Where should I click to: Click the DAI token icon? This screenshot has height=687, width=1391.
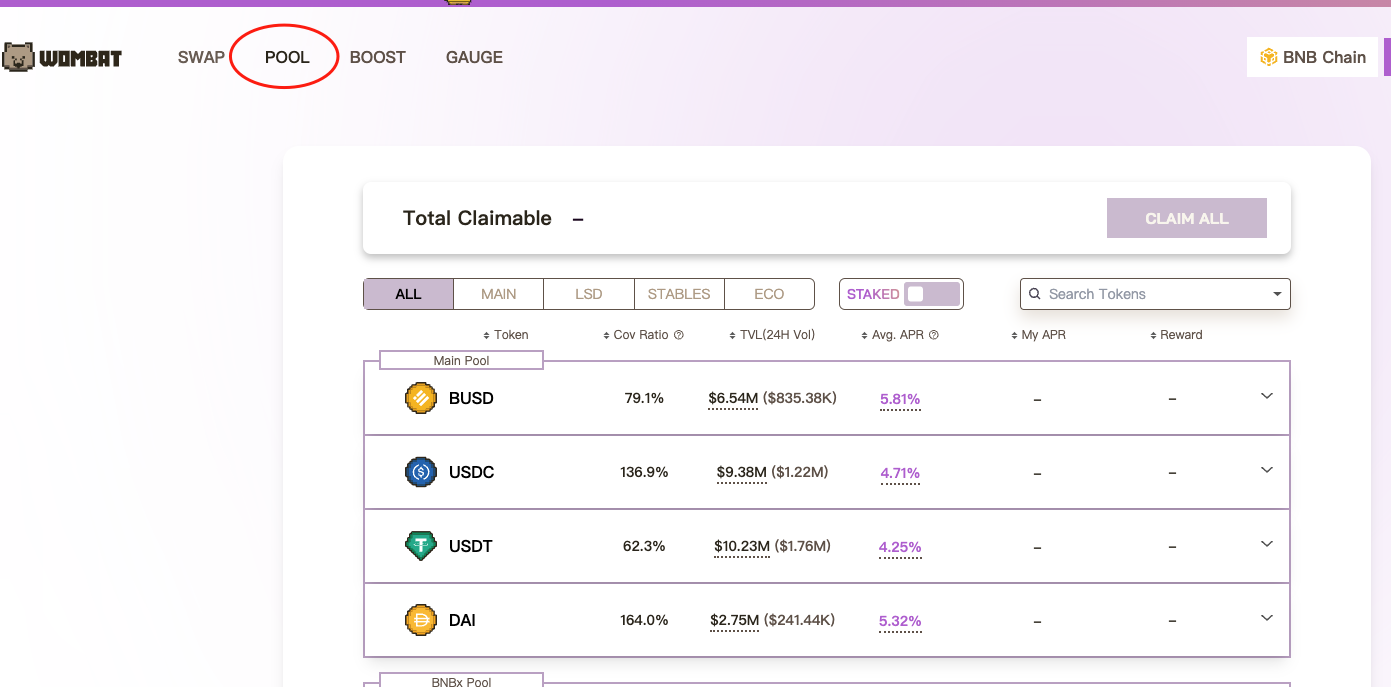pyautogui.click(x=421, y=620)
